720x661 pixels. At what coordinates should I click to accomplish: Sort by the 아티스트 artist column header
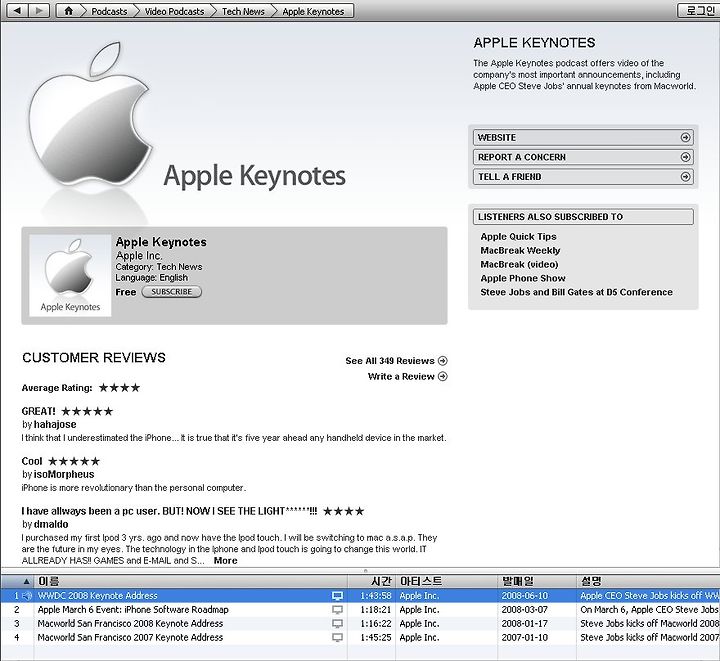(x=446, y=582)
